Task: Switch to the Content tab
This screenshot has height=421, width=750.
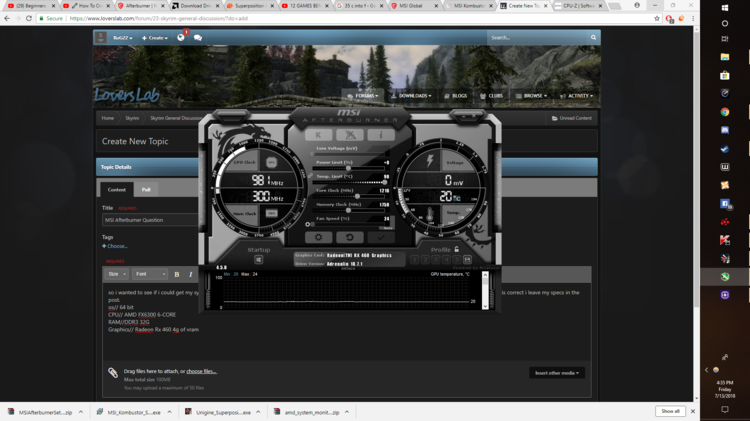Action: 116,189
